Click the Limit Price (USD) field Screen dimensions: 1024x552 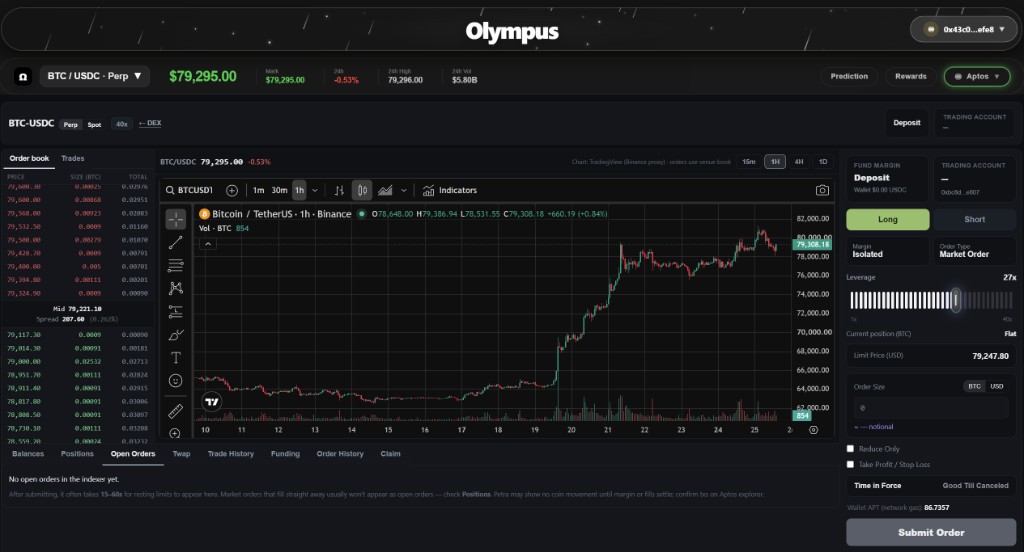931,356
